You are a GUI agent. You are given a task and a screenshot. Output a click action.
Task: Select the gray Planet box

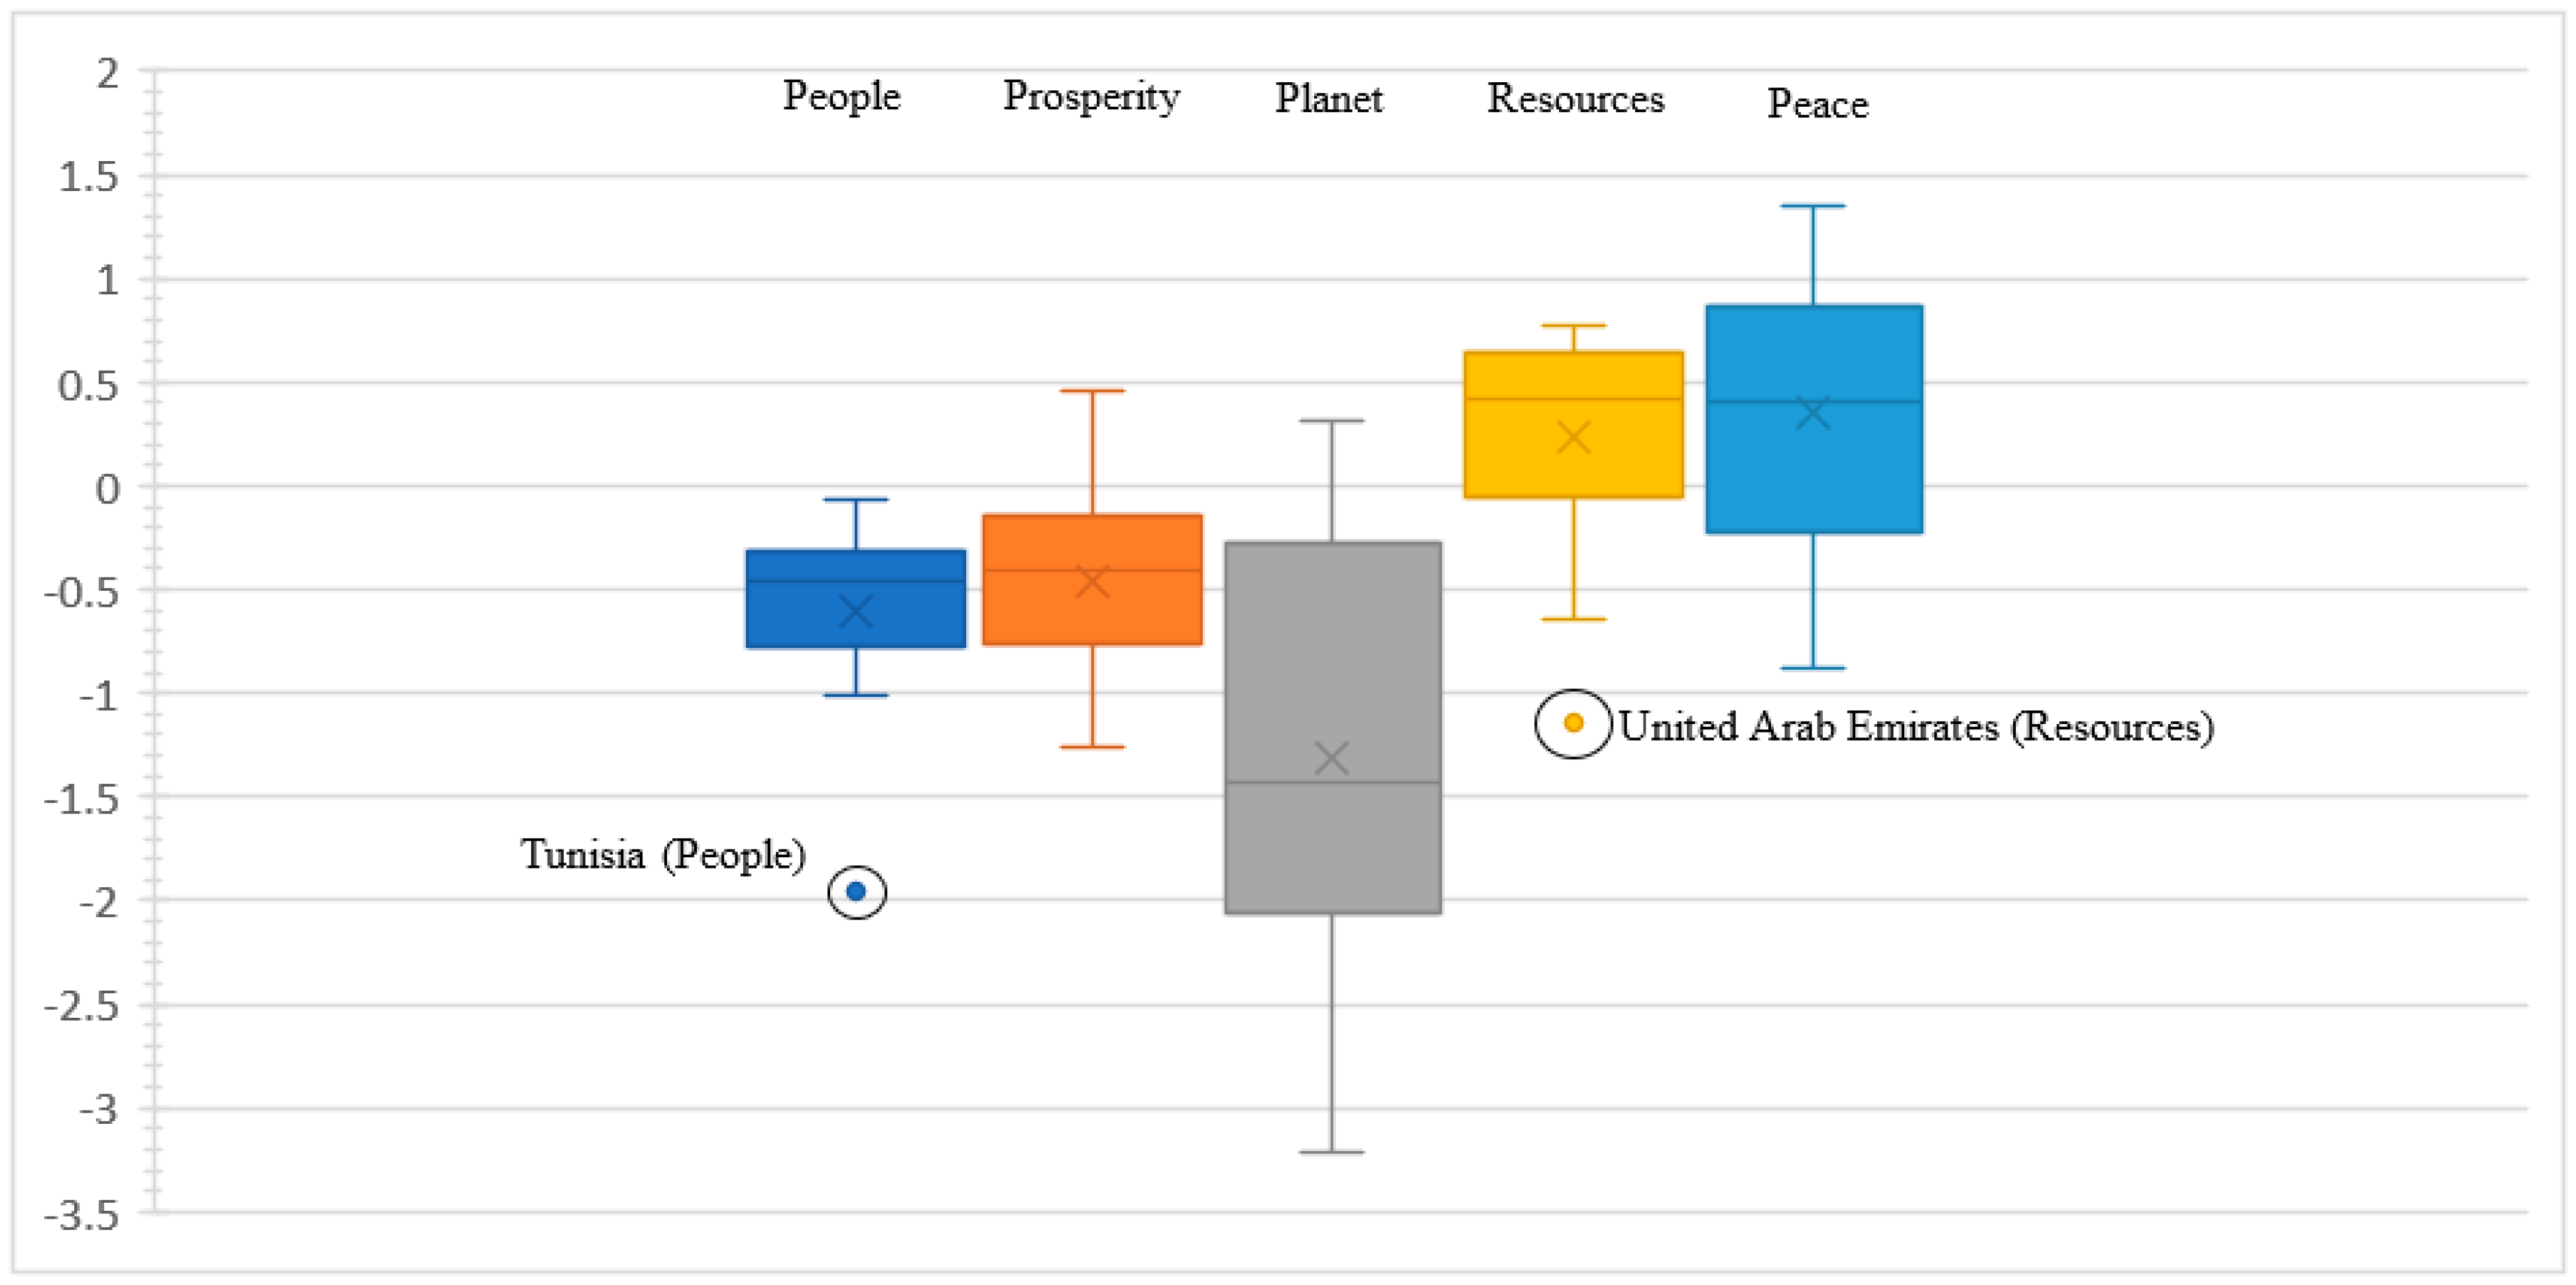click(x=1333, y=728)
